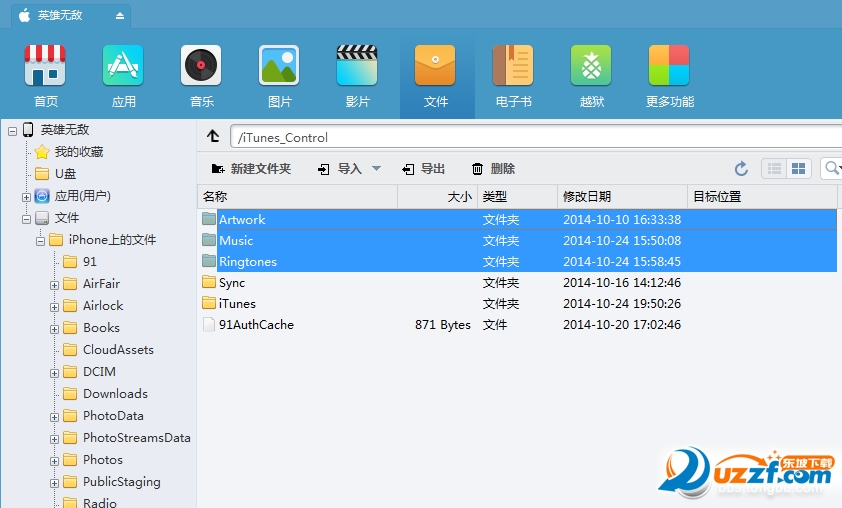This screenshot has width=842, height=508.
Task: Sort by 类型 type column header
Action: (x=518, y=197)
